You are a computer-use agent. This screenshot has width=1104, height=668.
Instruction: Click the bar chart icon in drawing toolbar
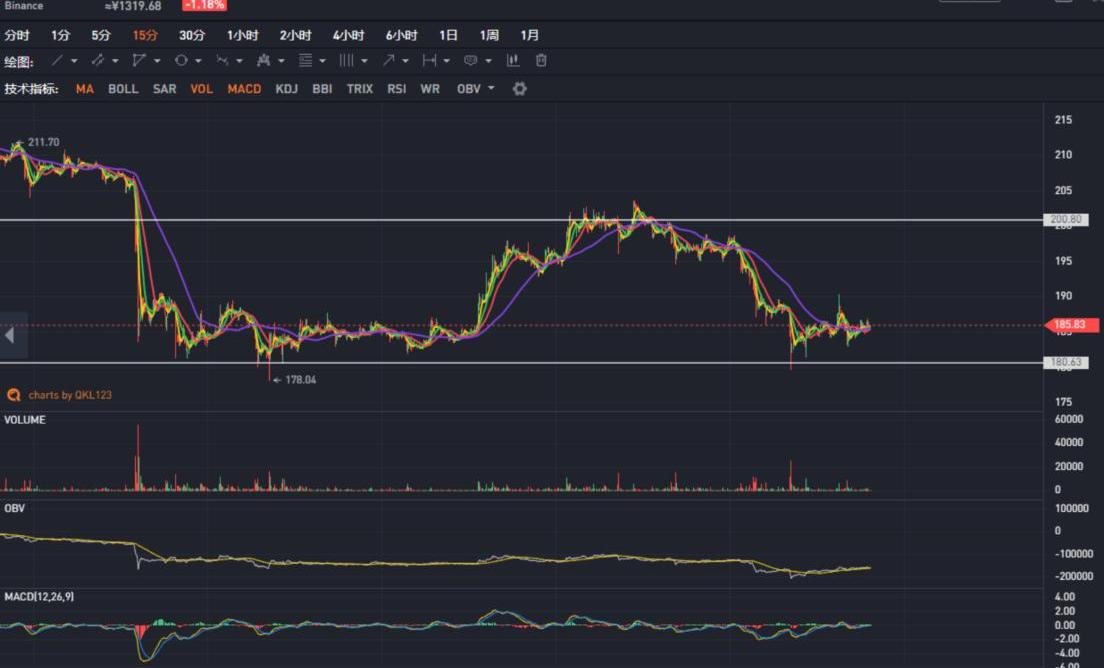pyautogui.click(x=513, y=61)
